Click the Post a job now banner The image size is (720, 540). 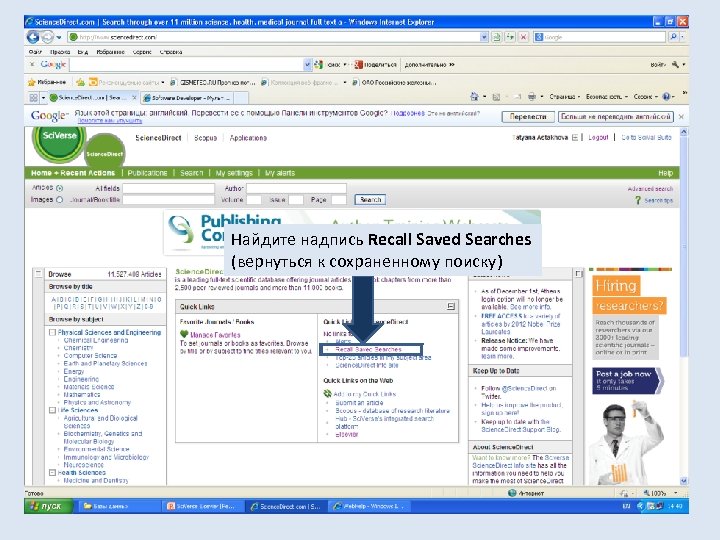[x=628, y=380]
